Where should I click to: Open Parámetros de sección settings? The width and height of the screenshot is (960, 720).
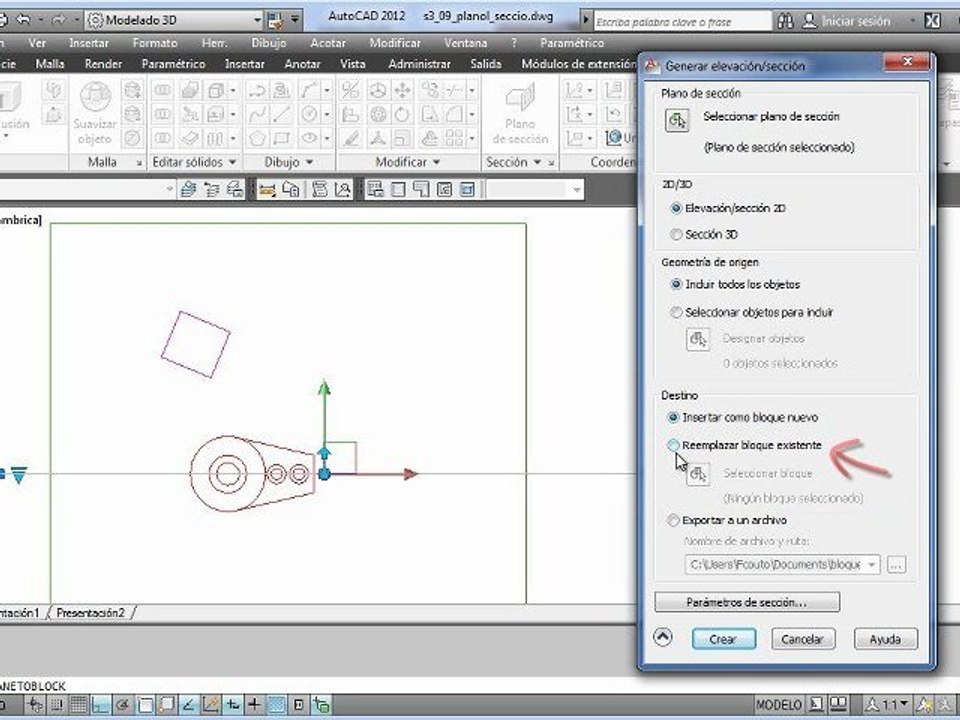pos(747,602)
